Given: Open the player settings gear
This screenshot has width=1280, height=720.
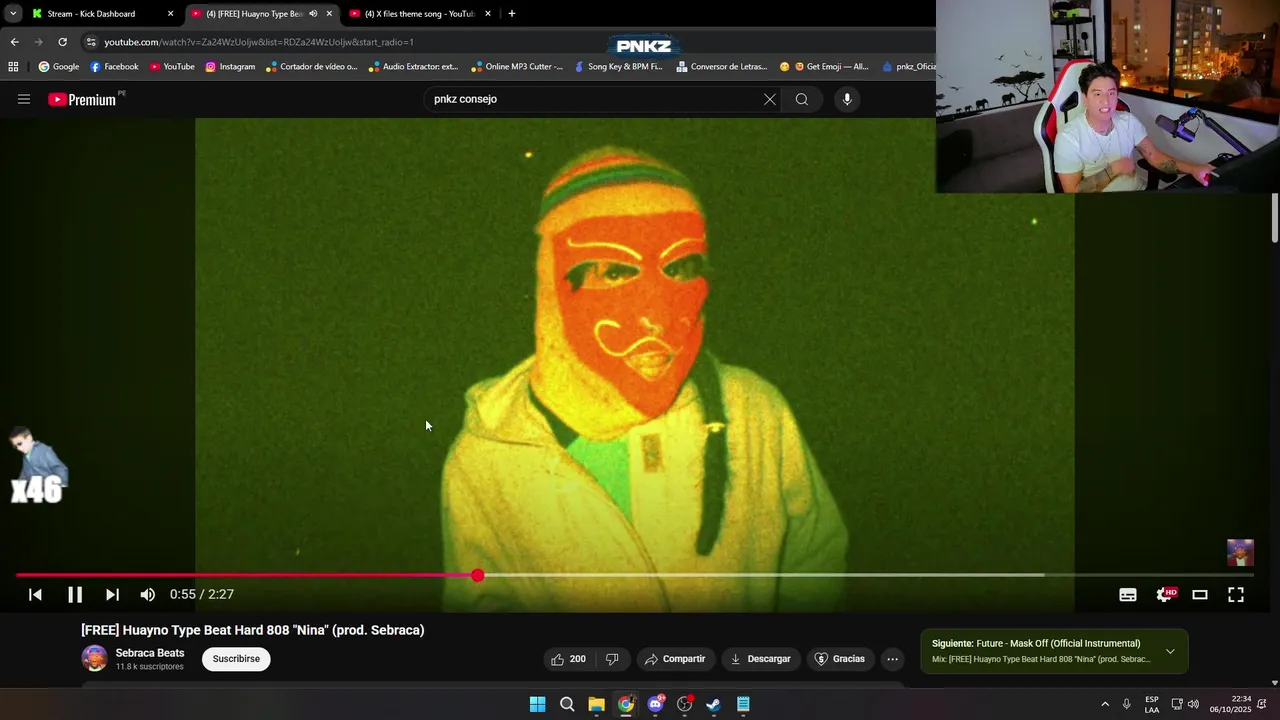Looking at the screenshot, I should (x=1164, y=595).
